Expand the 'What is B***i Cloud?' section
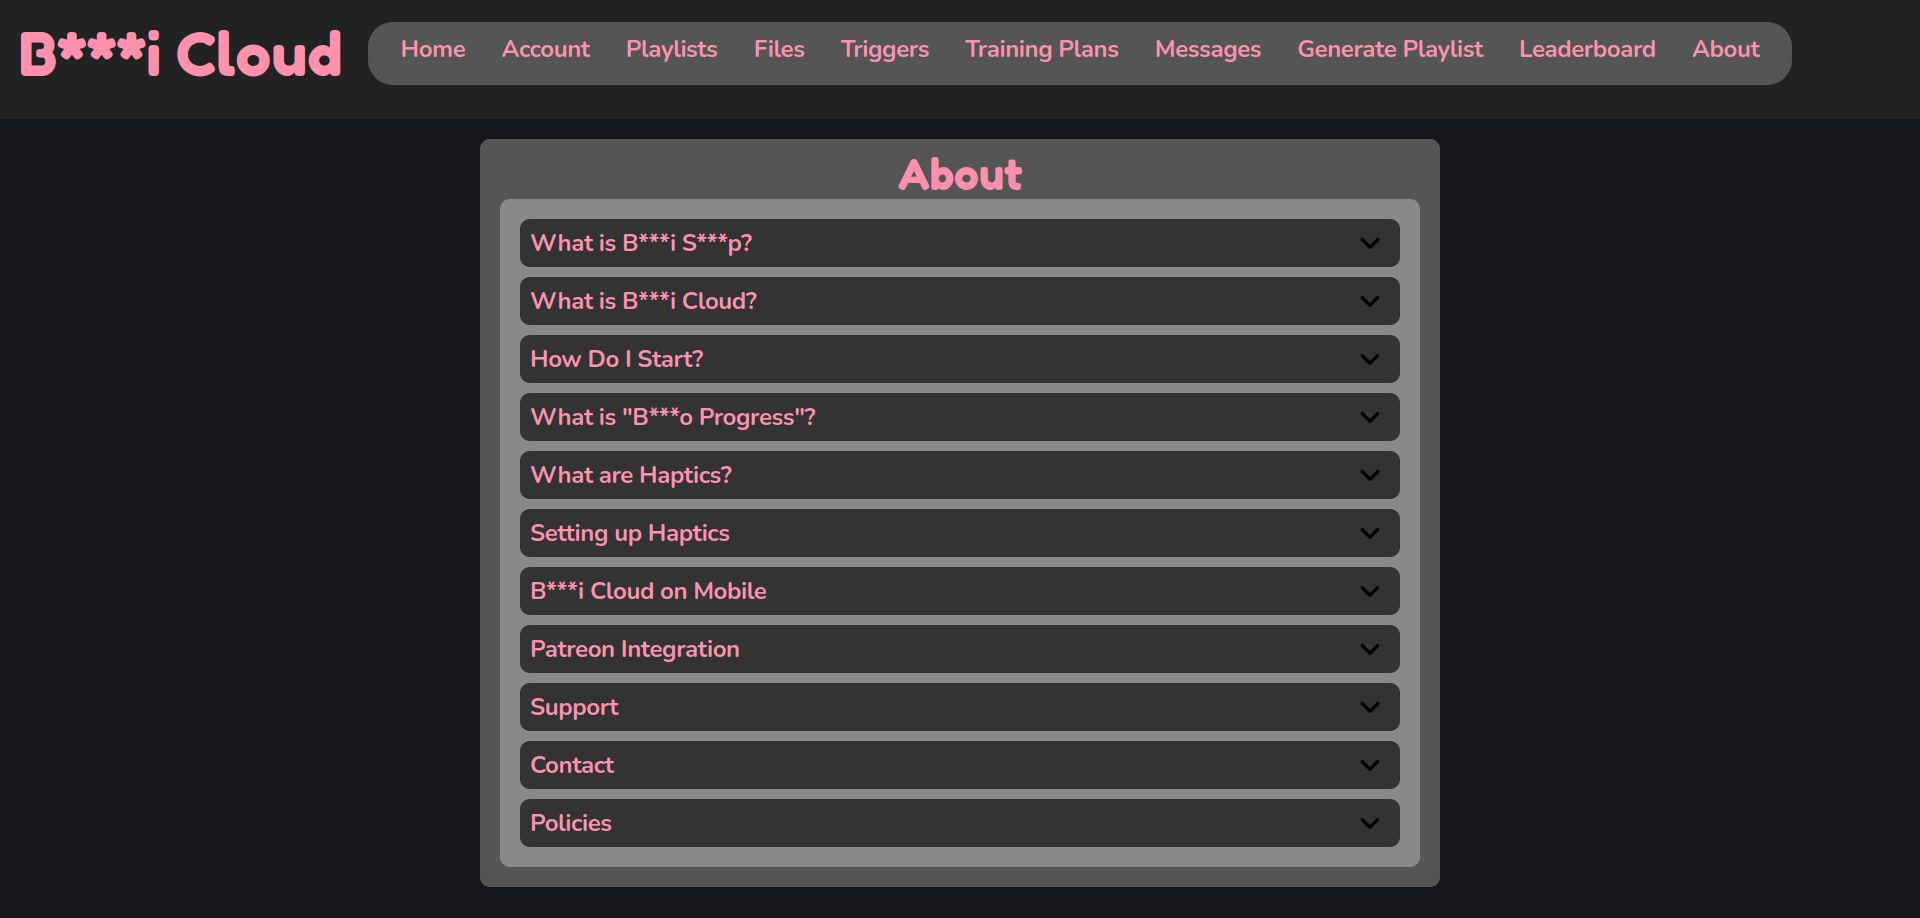 pyautogui.click(x=960, y=301)
